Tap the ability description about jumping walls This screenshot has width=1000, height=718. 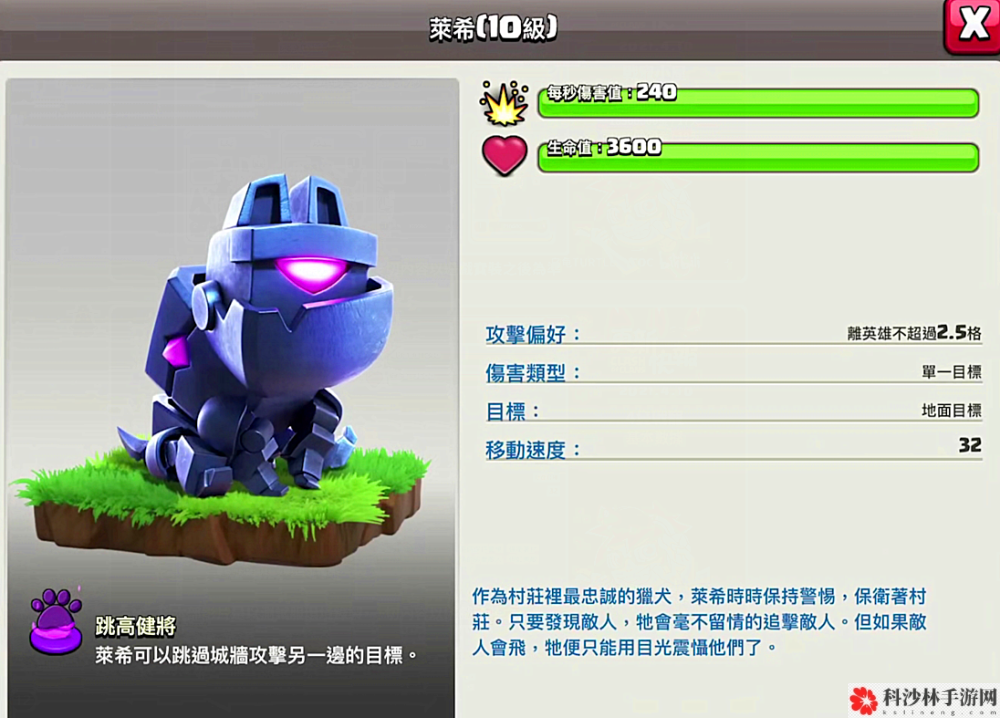click(256, 655)
